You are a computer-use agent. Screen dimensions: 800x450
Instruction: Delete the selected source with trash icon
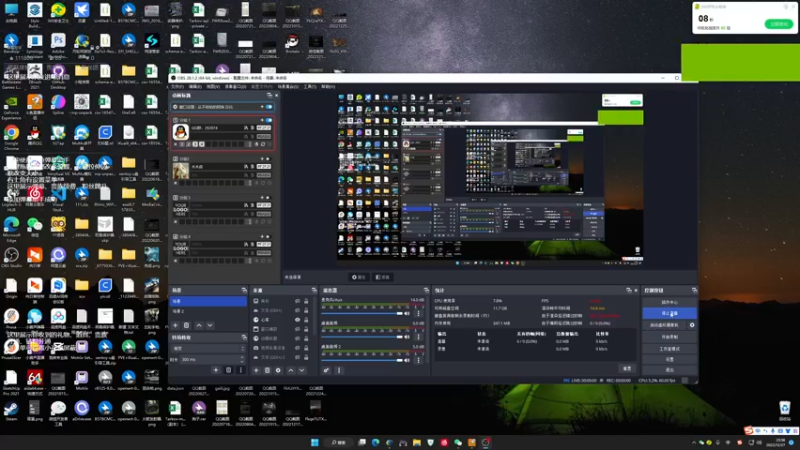tap(267, 370)
